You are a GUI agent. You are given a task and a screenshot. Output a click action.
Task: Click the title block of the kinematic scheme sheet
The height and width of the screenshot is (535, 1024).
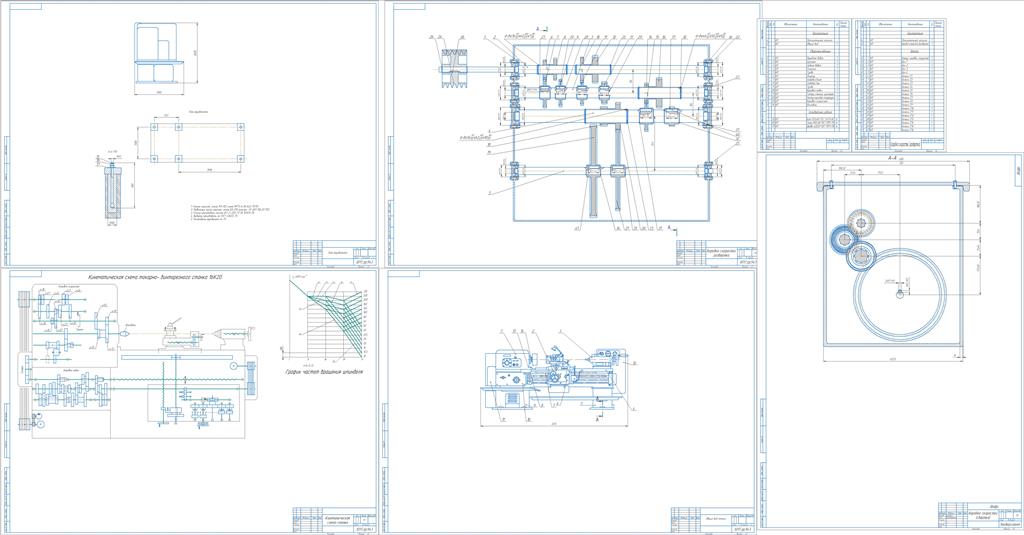point(334,520)
